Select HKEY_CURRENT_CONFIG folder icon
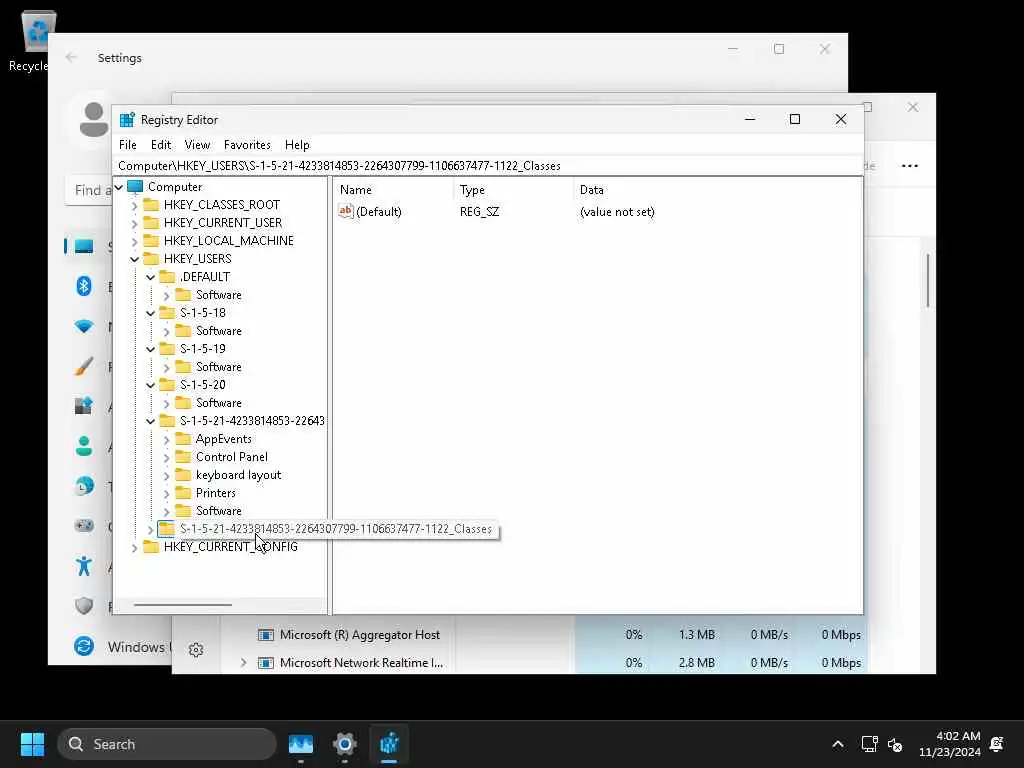The height and width of the screenshot is (768, 1024). 151,547
